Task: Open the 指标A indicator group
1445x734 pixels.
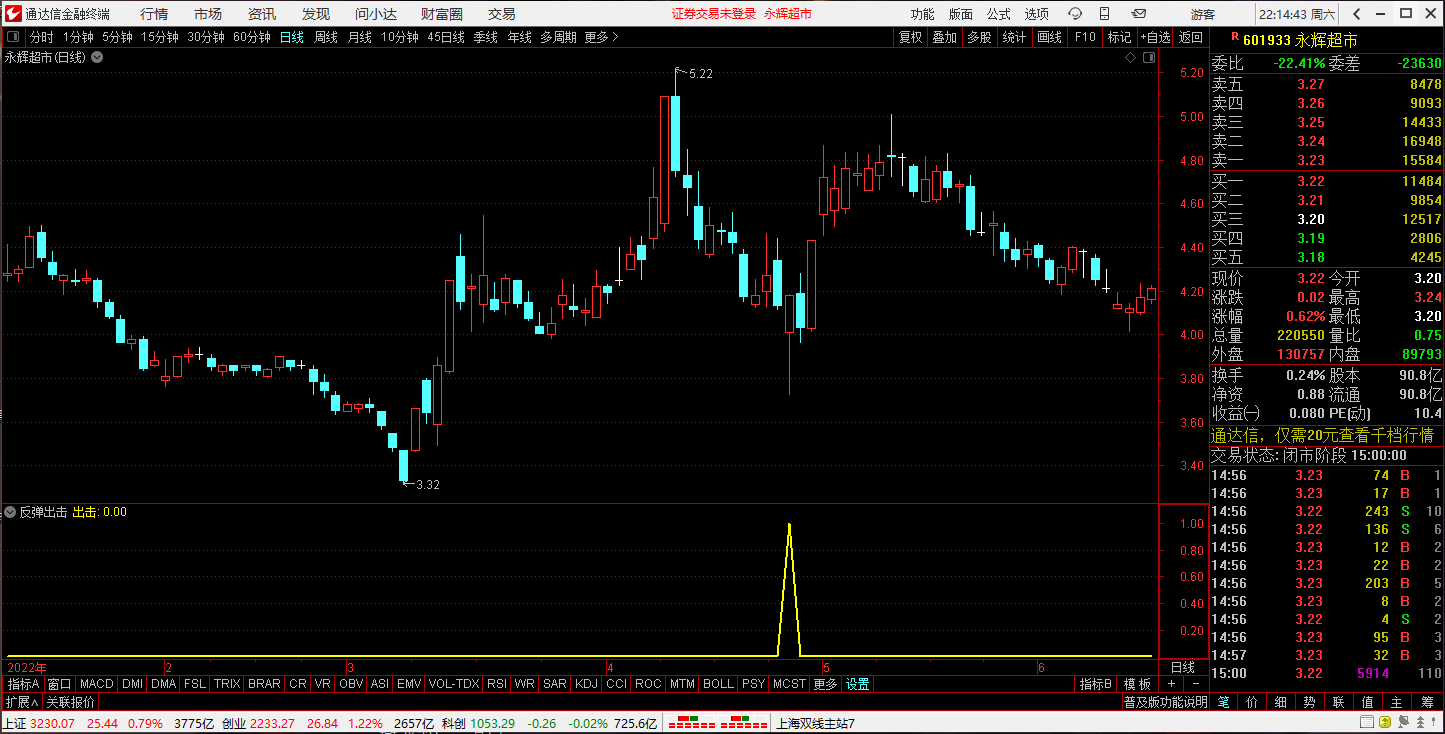Action: coord(24,684)
